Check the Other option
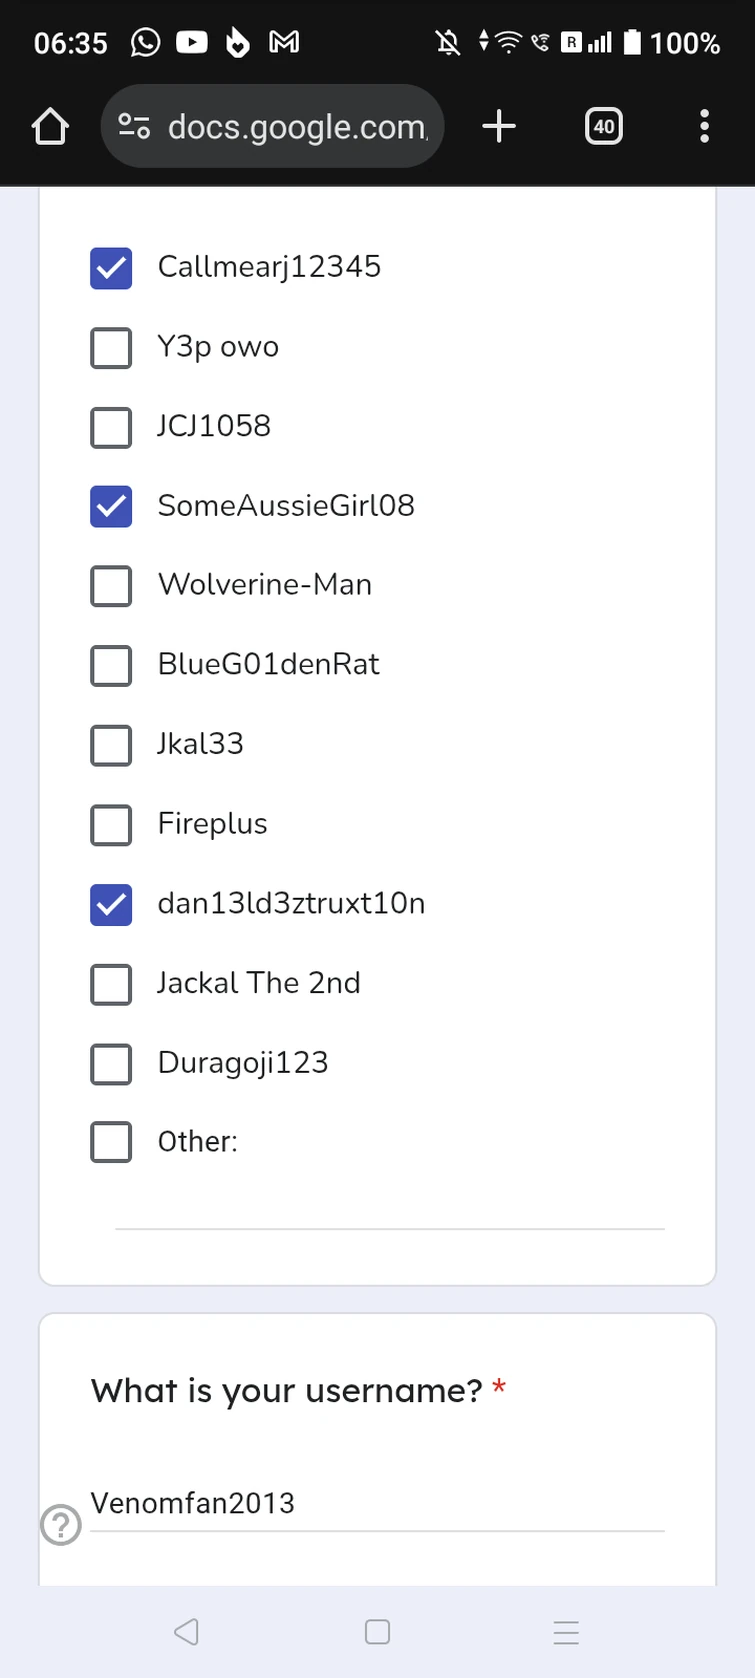 (x=111, y=1142)
